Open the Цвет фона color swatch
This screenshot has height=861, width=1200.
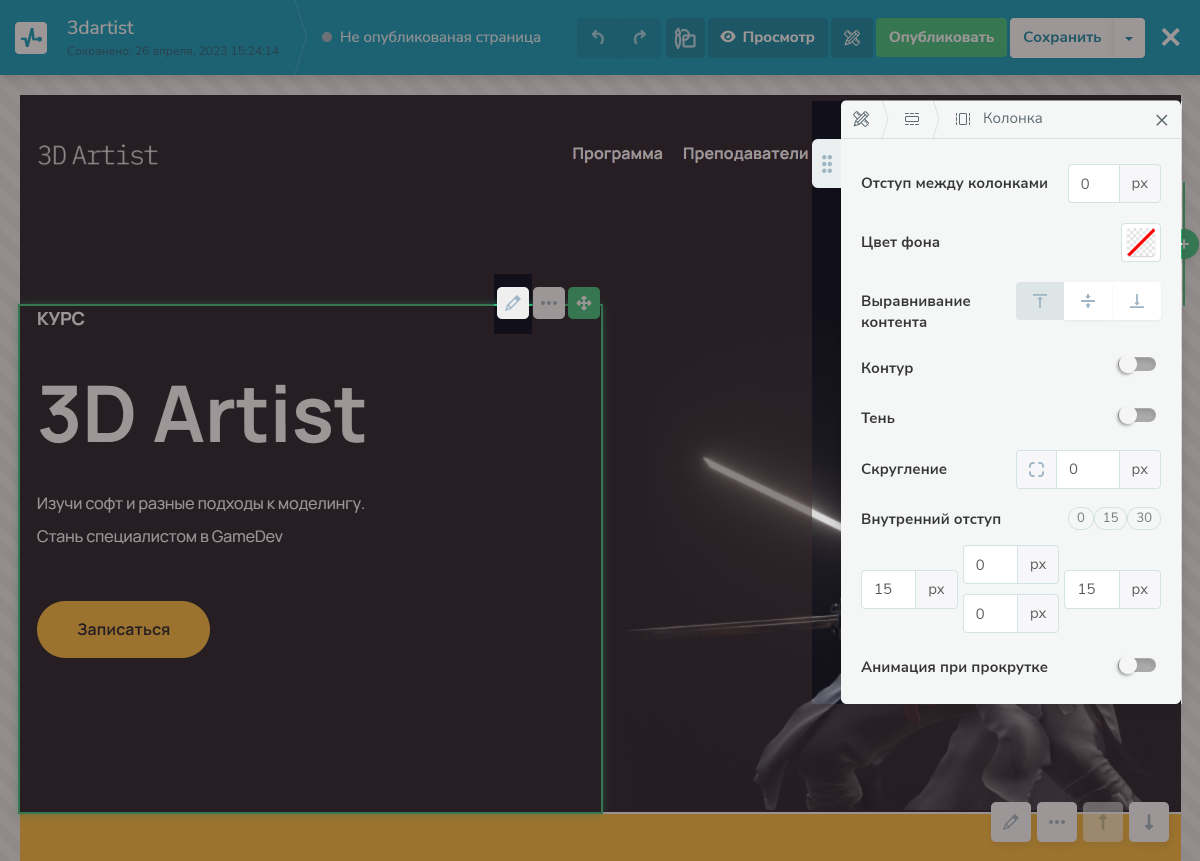click(1141, 242)
